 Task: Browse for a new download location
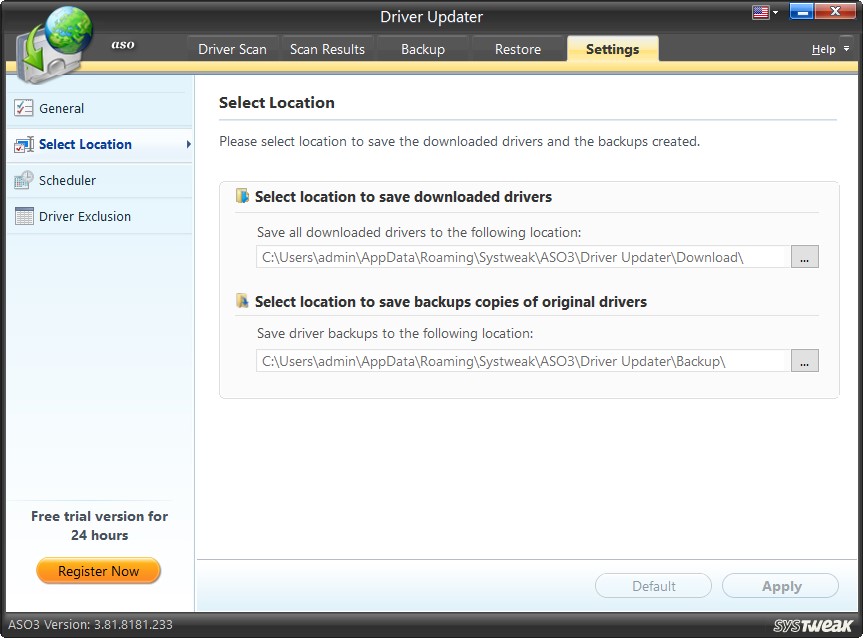(x=804, y=256)
